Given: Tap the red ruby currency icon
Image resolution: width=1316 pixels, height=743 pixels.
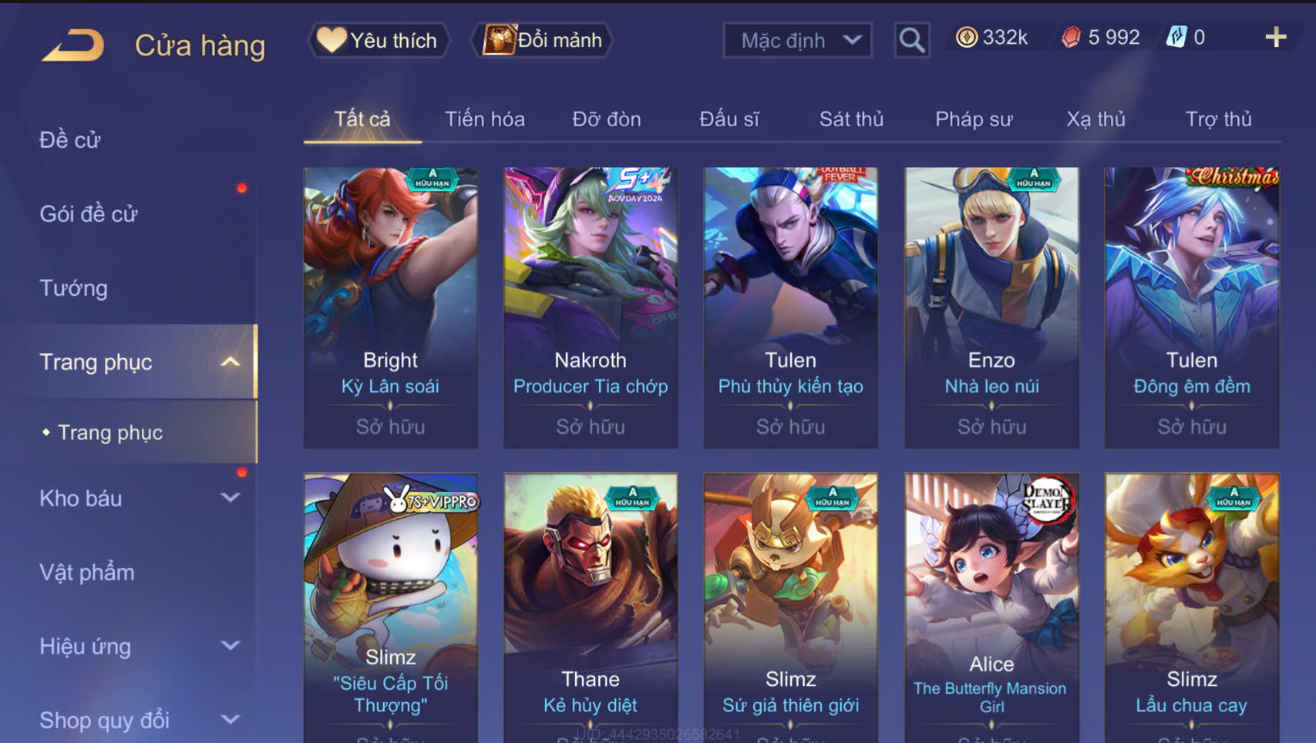Looking at the screenshot, I should [x=1071, y=38].
